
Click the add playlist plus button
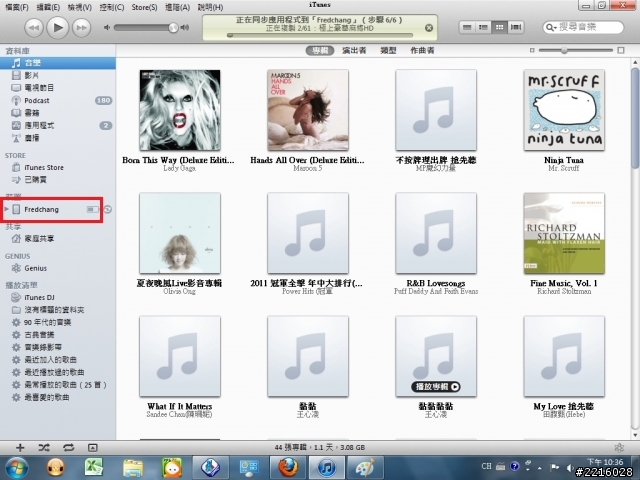(x=20, y=448)
